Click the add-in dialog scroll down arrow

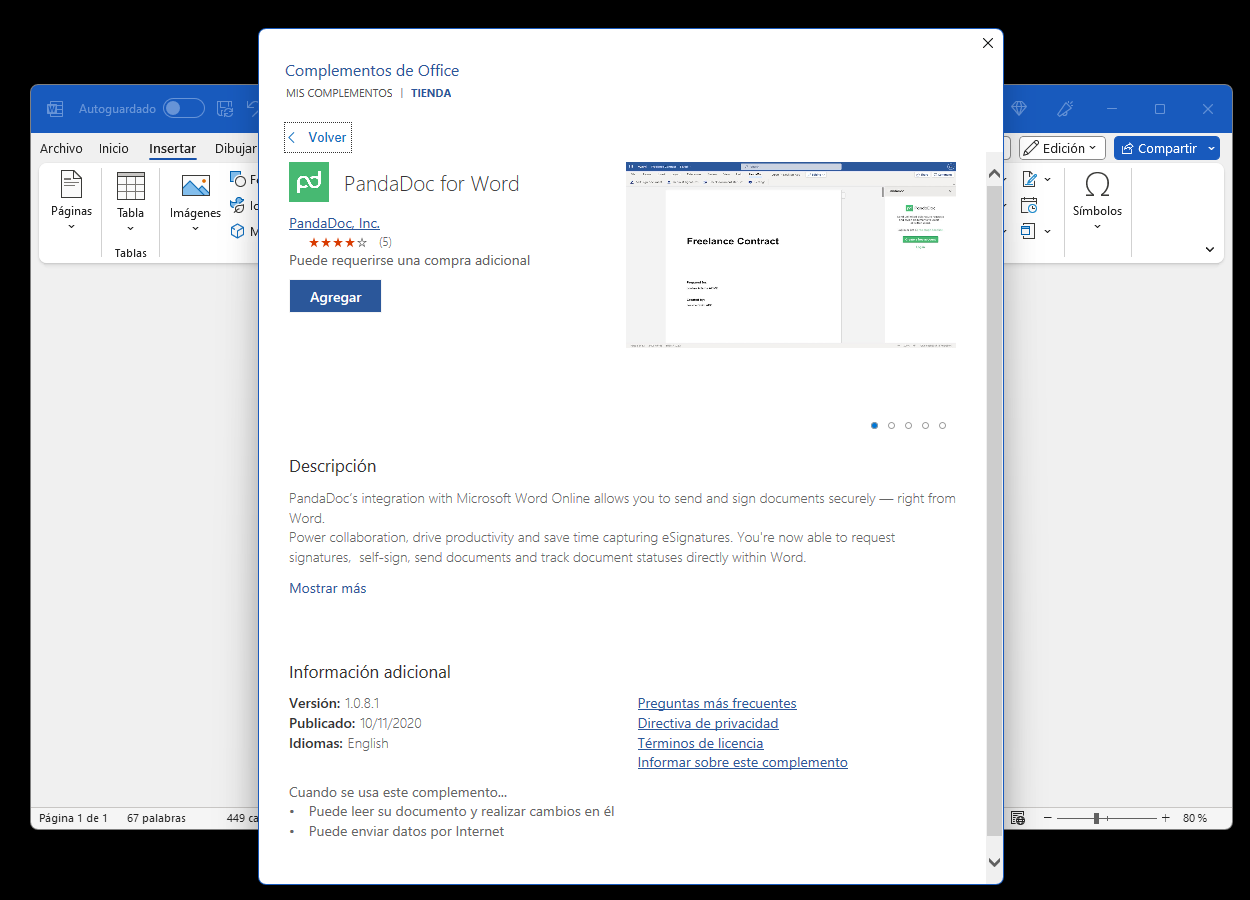tap(994, 861)
